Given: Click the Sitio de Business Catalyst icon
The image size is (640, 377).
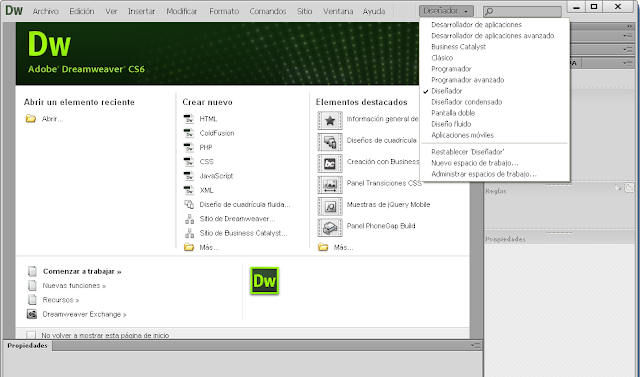Looking at the screenshot, I should [189, 233].
